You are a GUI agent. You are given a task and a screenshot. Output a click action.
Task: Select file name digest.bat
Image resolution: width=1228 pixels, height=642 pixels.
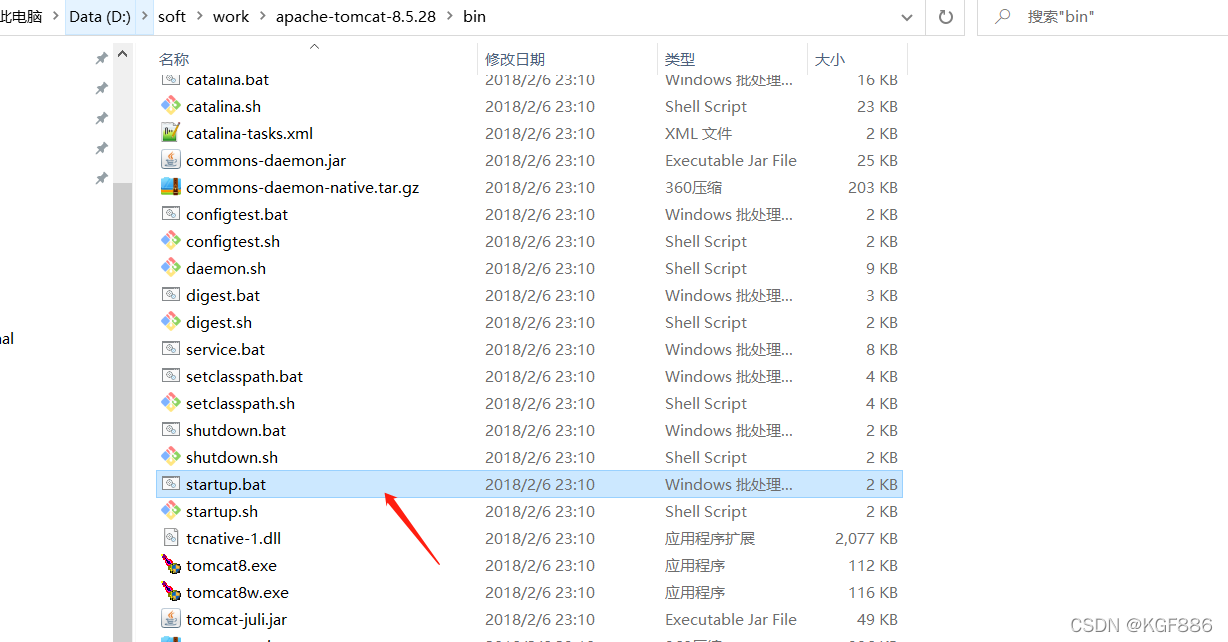223,295
